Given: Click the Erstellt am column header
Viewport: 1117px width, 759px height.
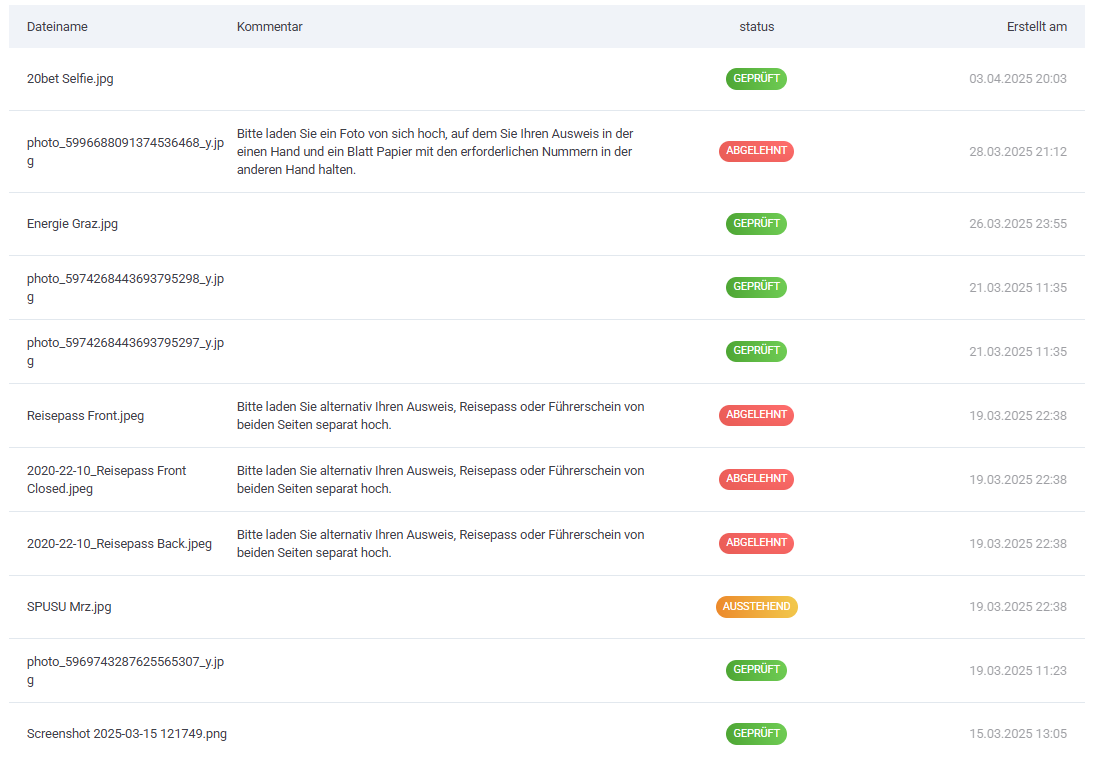Looking at the screenshot, I should [1036, 27].
